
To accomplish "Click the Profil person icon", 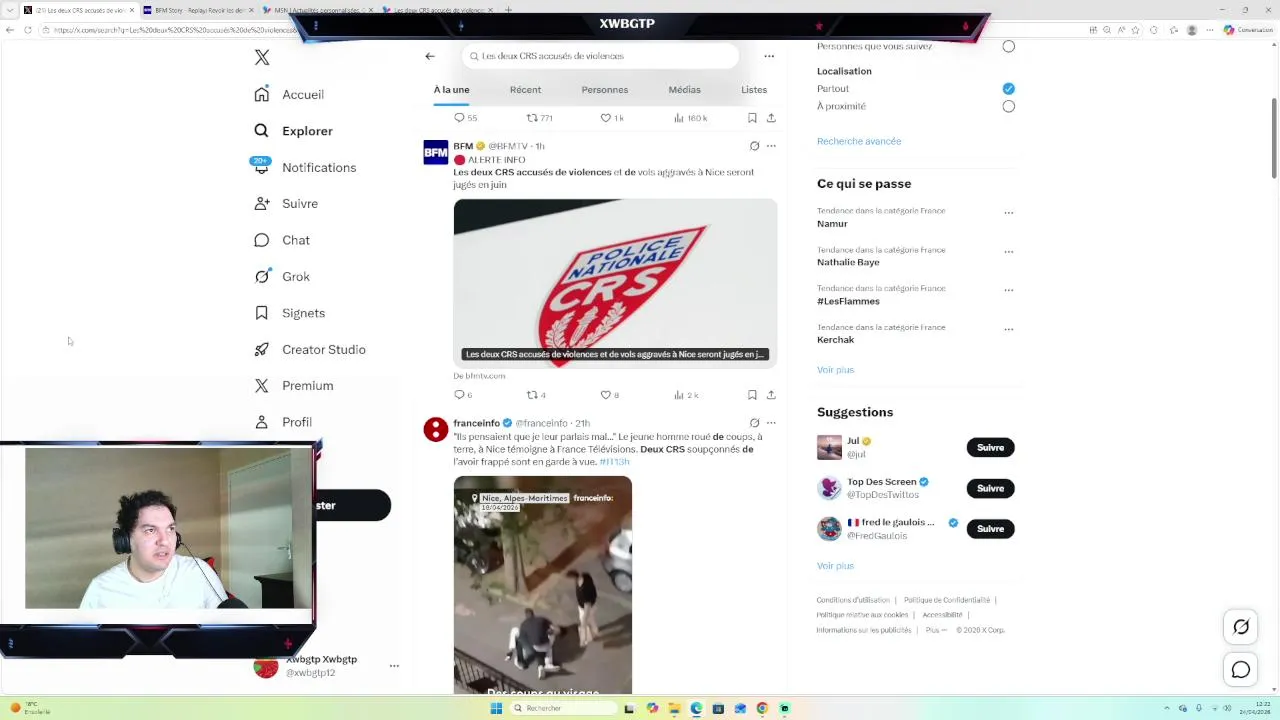I will coord(262,422).
